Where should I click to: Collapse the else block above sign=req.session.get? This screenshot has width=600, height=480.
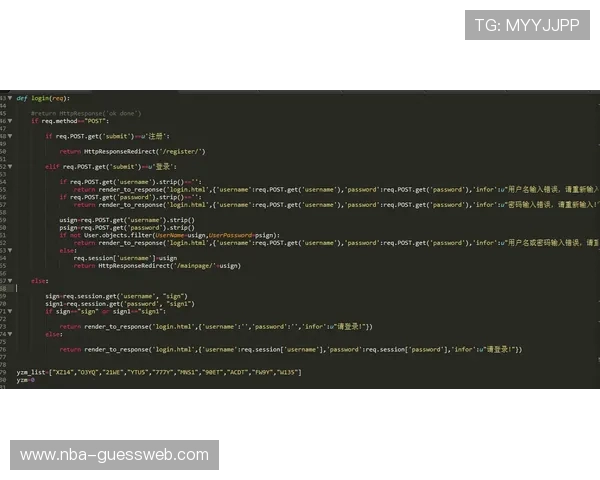[10, 281]
